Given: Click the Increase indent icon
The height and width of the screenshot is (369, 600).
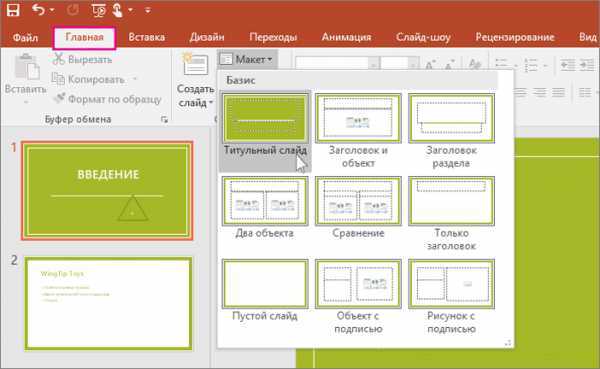Looking at the screenshot, I should (x=588, y=64).
